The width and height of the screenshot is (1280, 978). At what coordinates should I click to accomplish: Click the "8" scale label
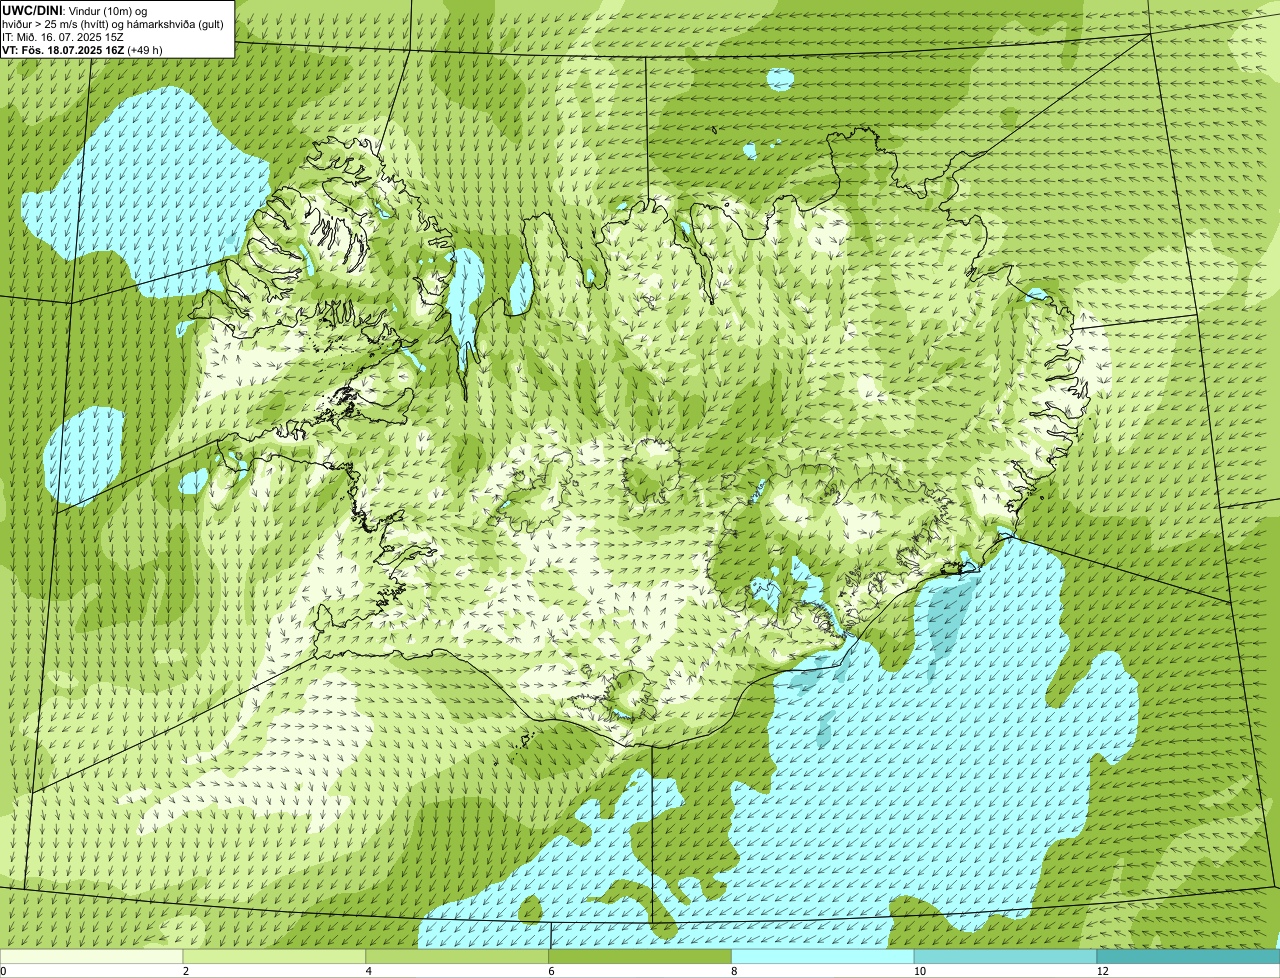(x=735, y=971)
